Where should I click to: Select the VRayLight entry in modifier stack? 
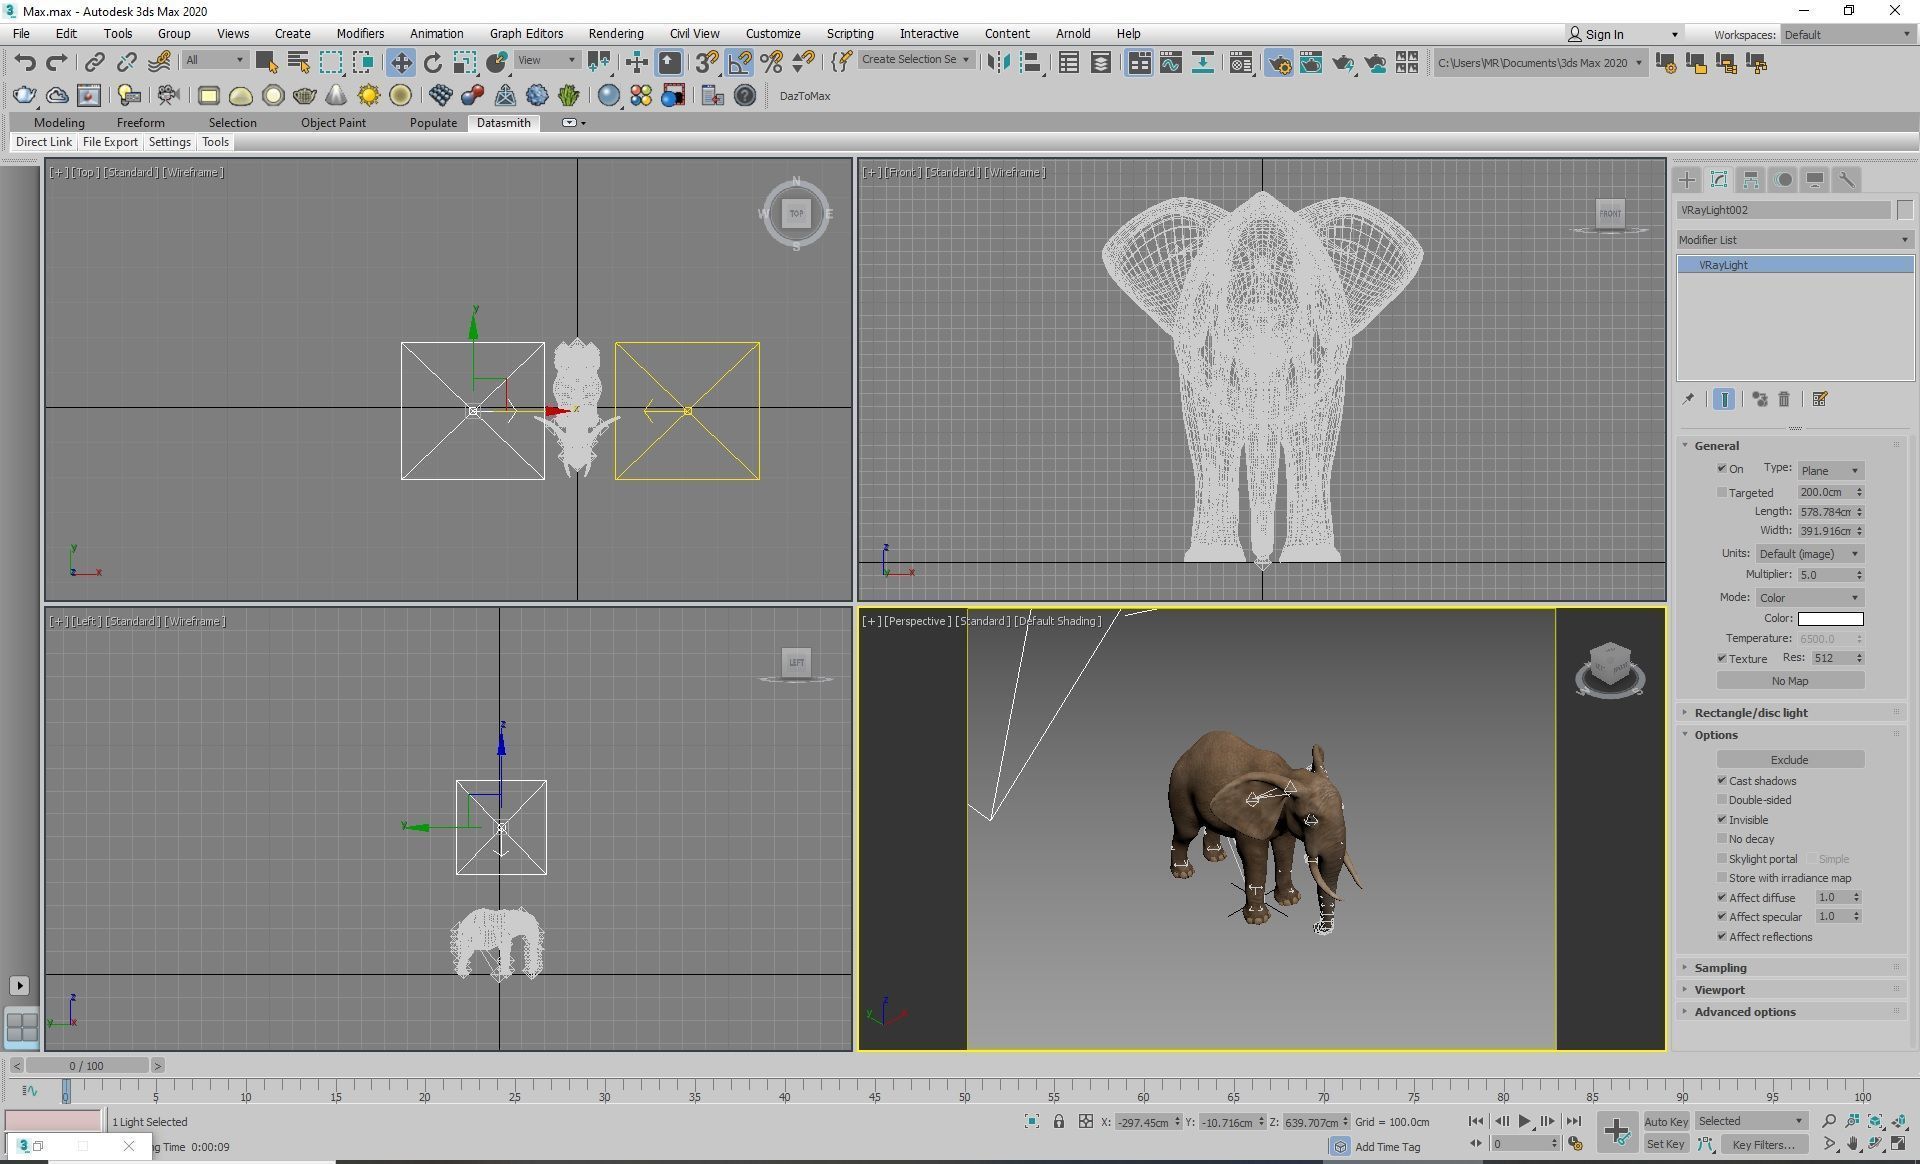pyautogui.click(x=1795, y=265)
